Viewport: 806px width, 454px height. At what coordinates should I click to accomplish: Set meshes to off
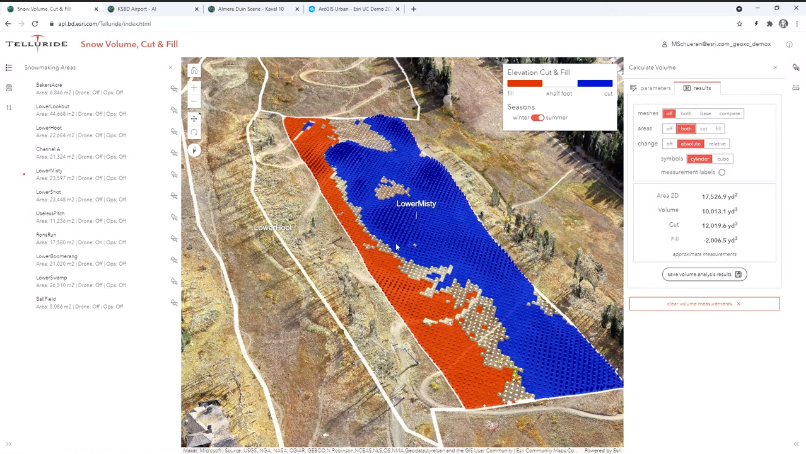pos(669,113)
